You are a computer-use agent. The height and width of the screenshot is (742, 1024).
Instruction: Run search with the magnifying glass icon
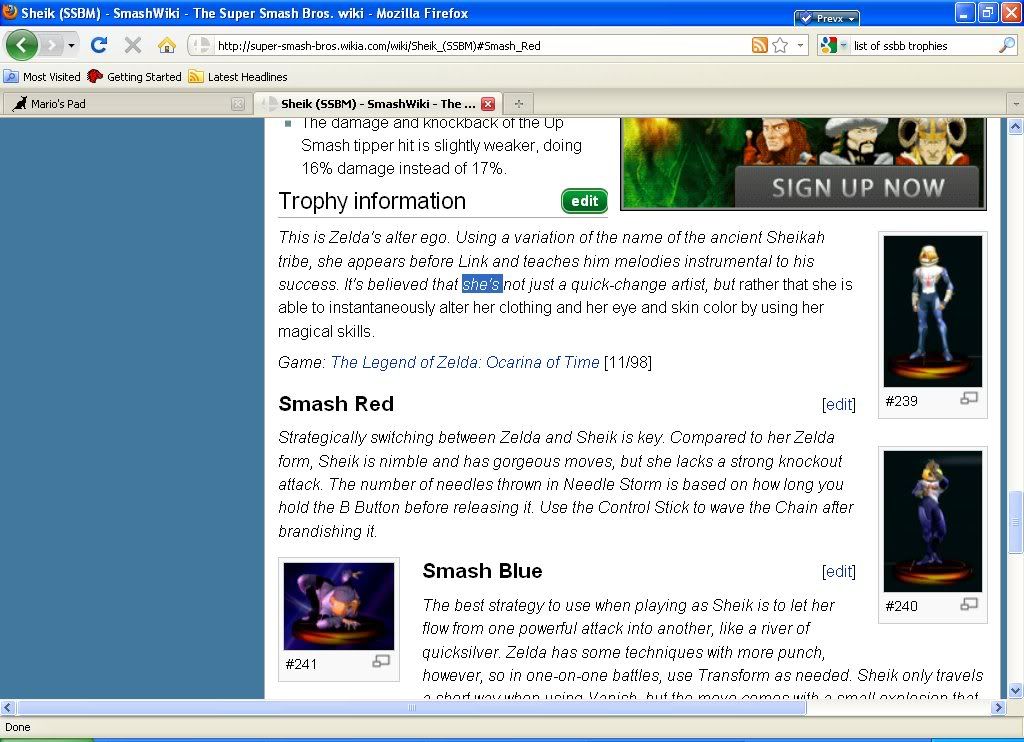click(1006, 45)
